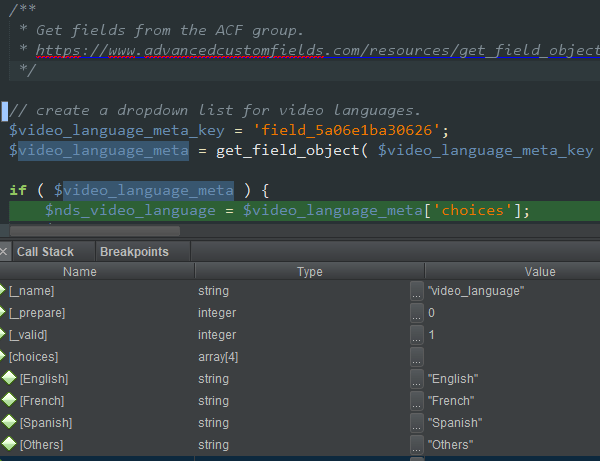The image size is (600, 461).
Task: Click the 'choices' string in highlighted line
Action: coord(473,210)
